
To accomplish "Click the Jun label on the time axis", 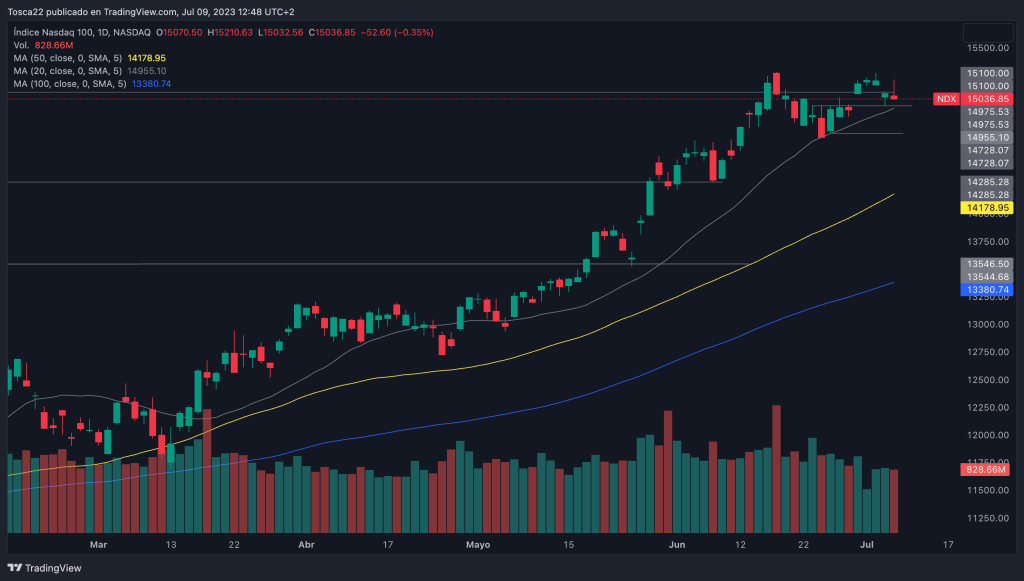I will point(677,545).
